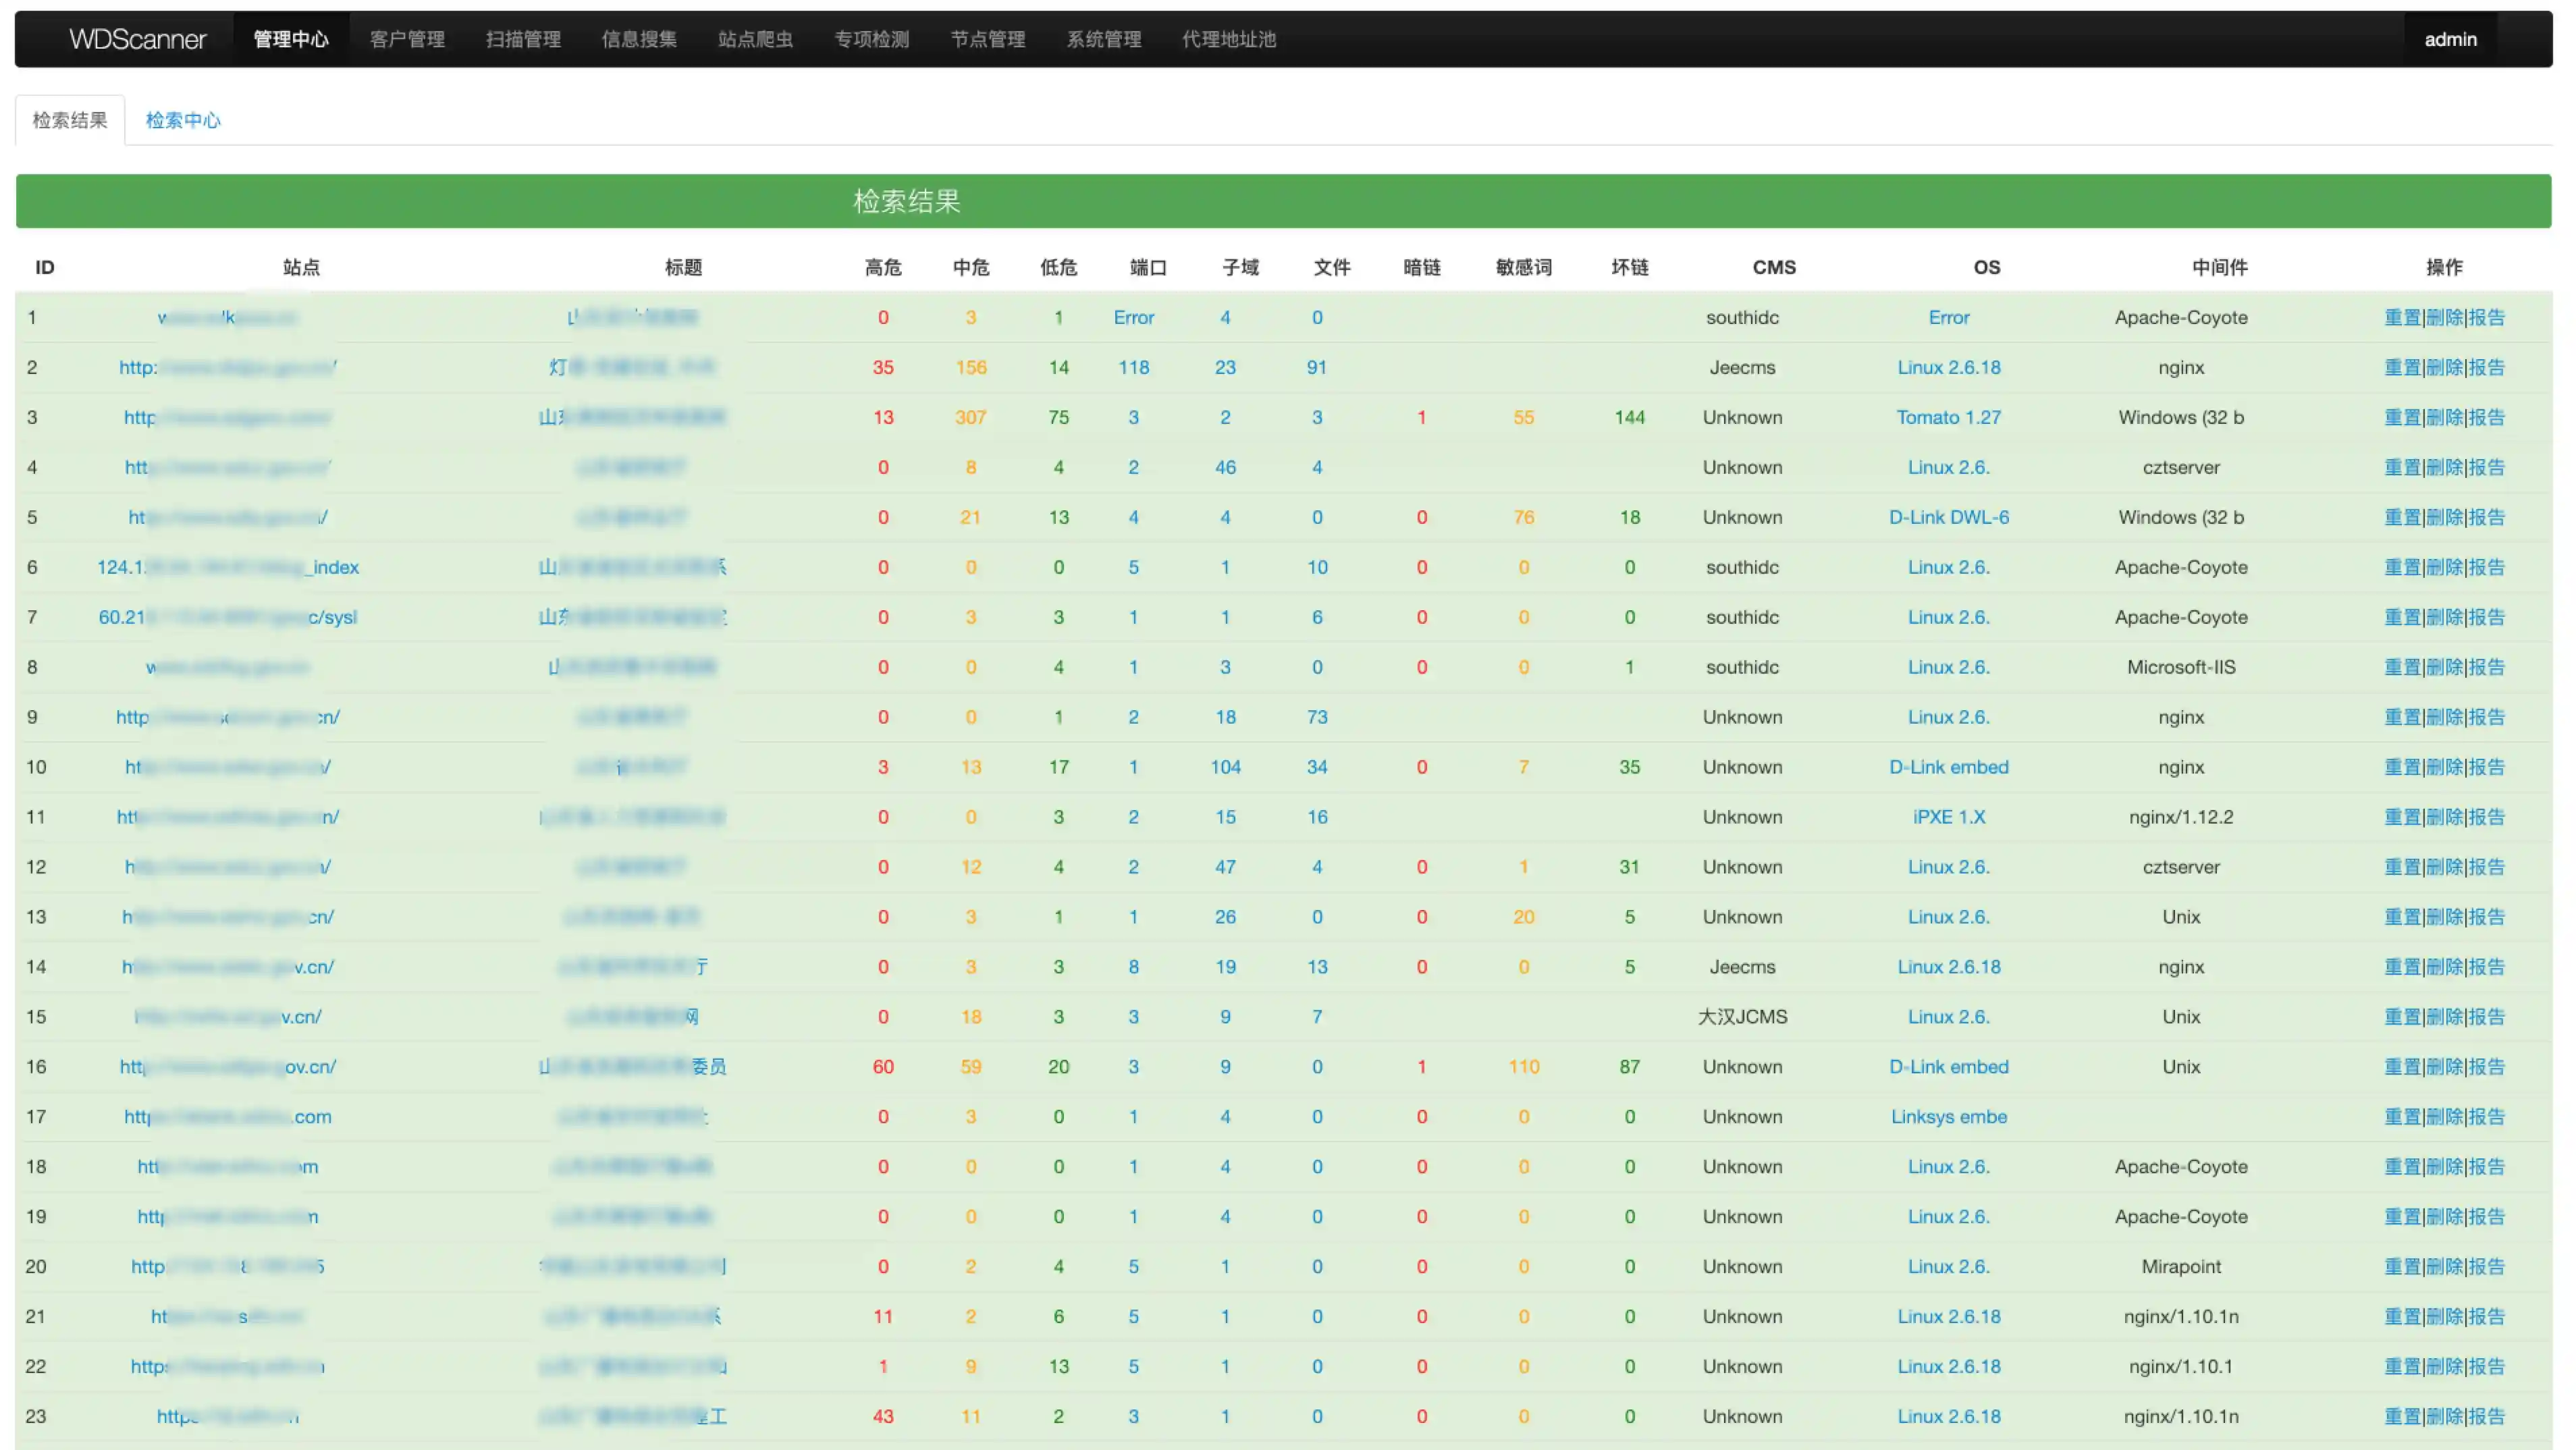The width and height of the screenshot is (2576, 1450).
Task: Open the 系统管理 navigation menu
Action: [1103, 39]
